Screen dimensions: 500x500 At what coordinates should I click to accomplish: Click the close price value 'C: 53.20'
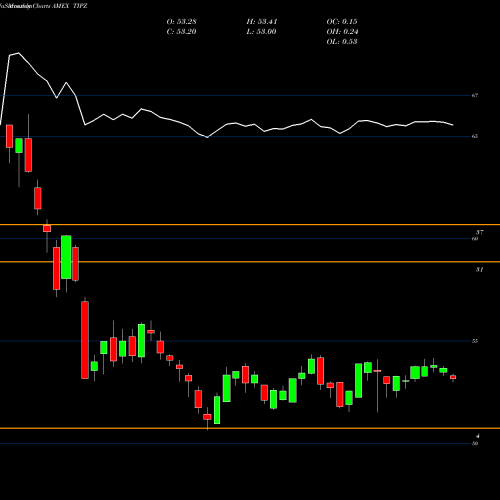click(x=181, y=32)
